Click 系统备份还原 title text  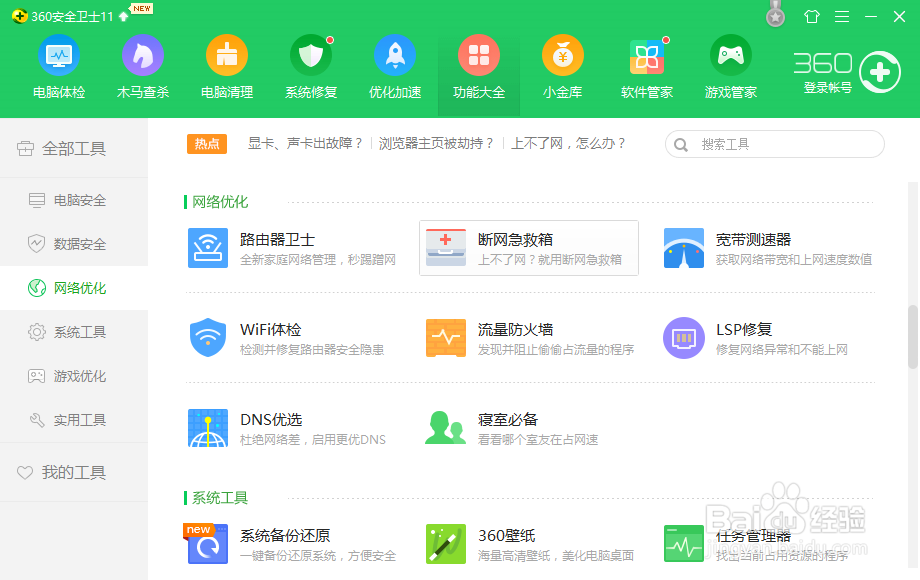pos(285,535)
